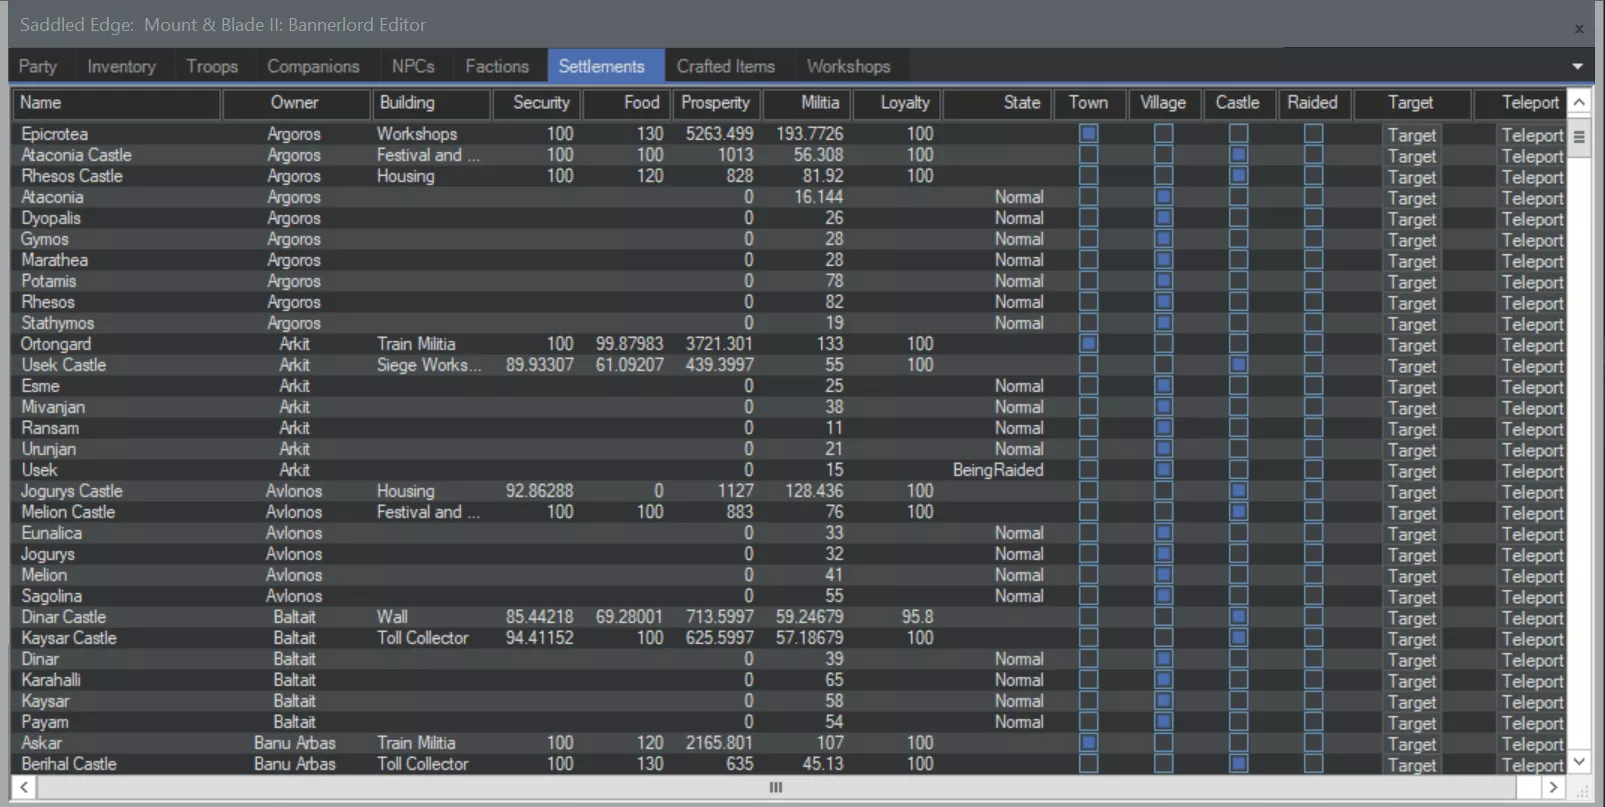Open the Crafted Items tab

tap(726, 66)
